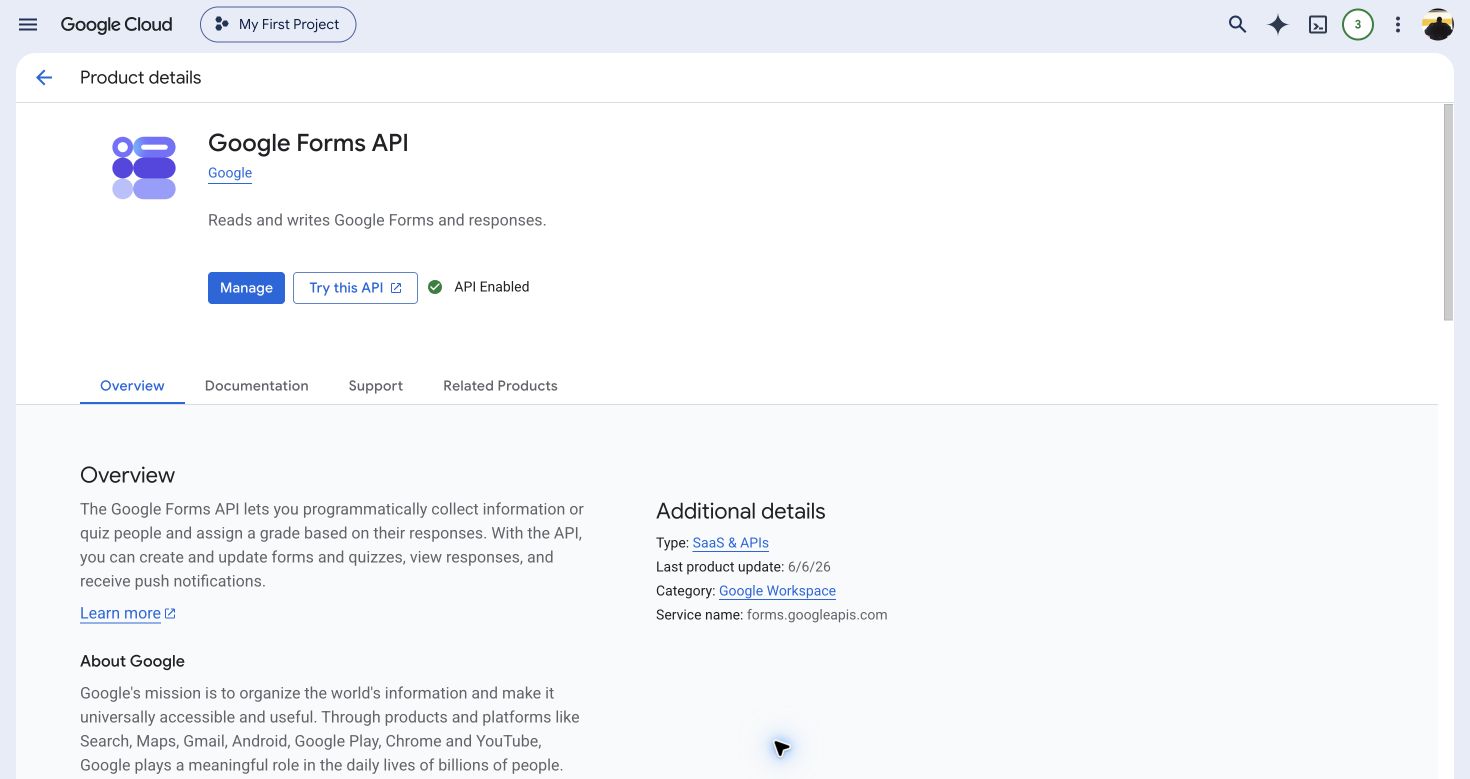Open notifications badge showing 3
The width and height of the screenshot is (1470, 779).
pos(1357,25)
